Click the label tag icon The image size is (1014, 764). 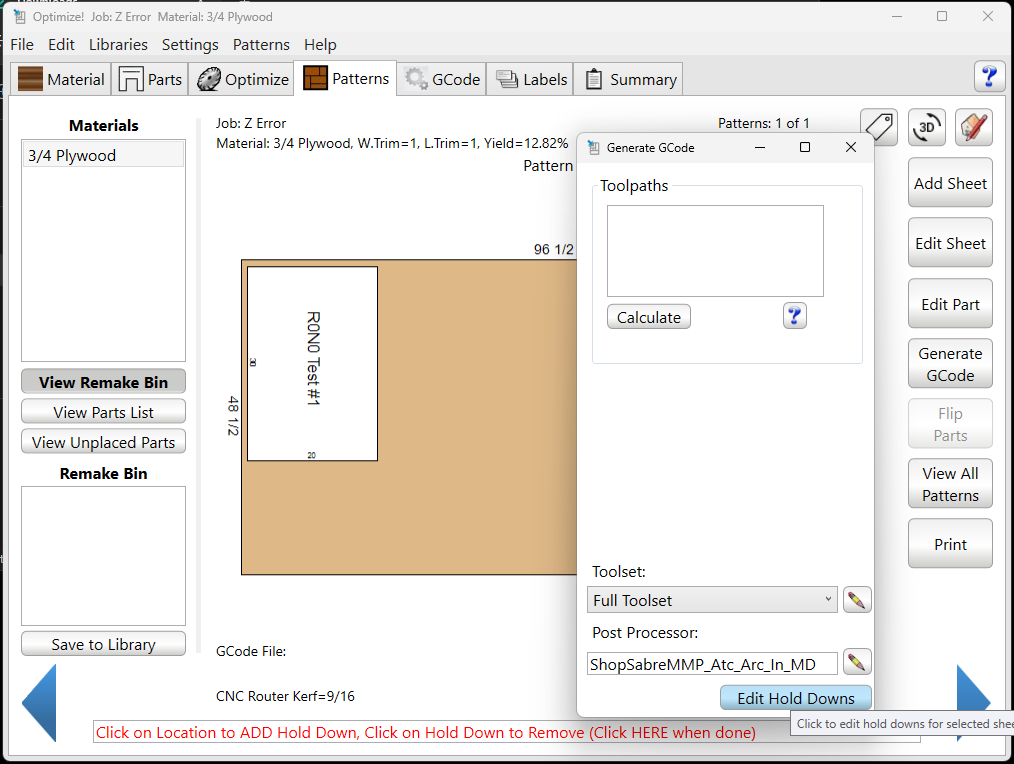tap(878, 127)
